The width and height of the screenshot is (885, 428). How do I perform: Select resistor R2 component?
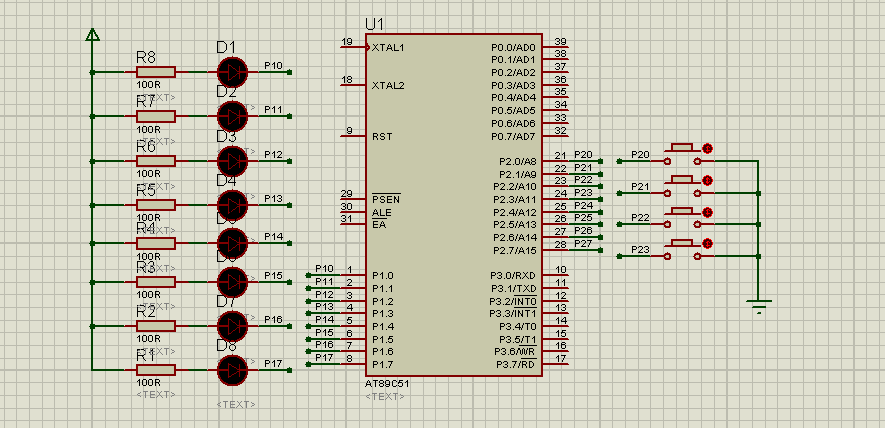click(x=156, y=326)
